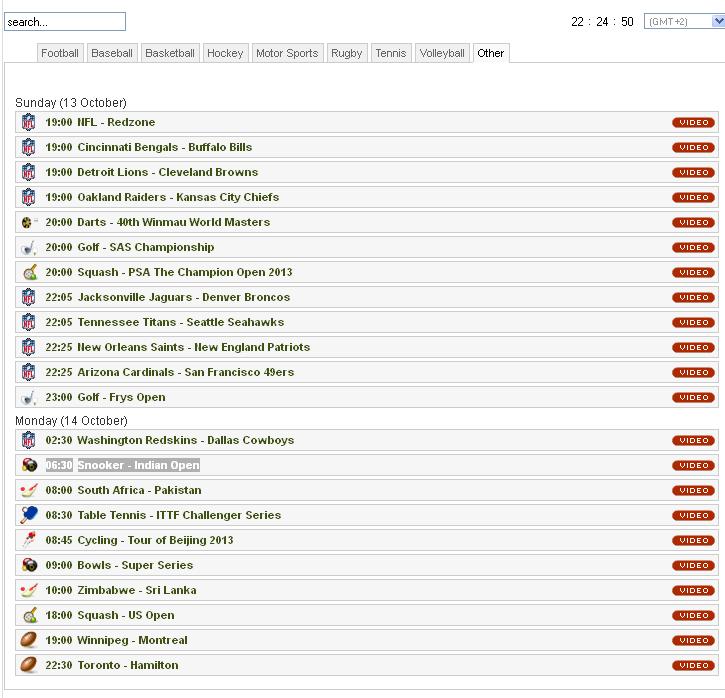This screenshot has height=698, width=725.
Task: Open the Motor Sports tab
Action: point(287,53)
